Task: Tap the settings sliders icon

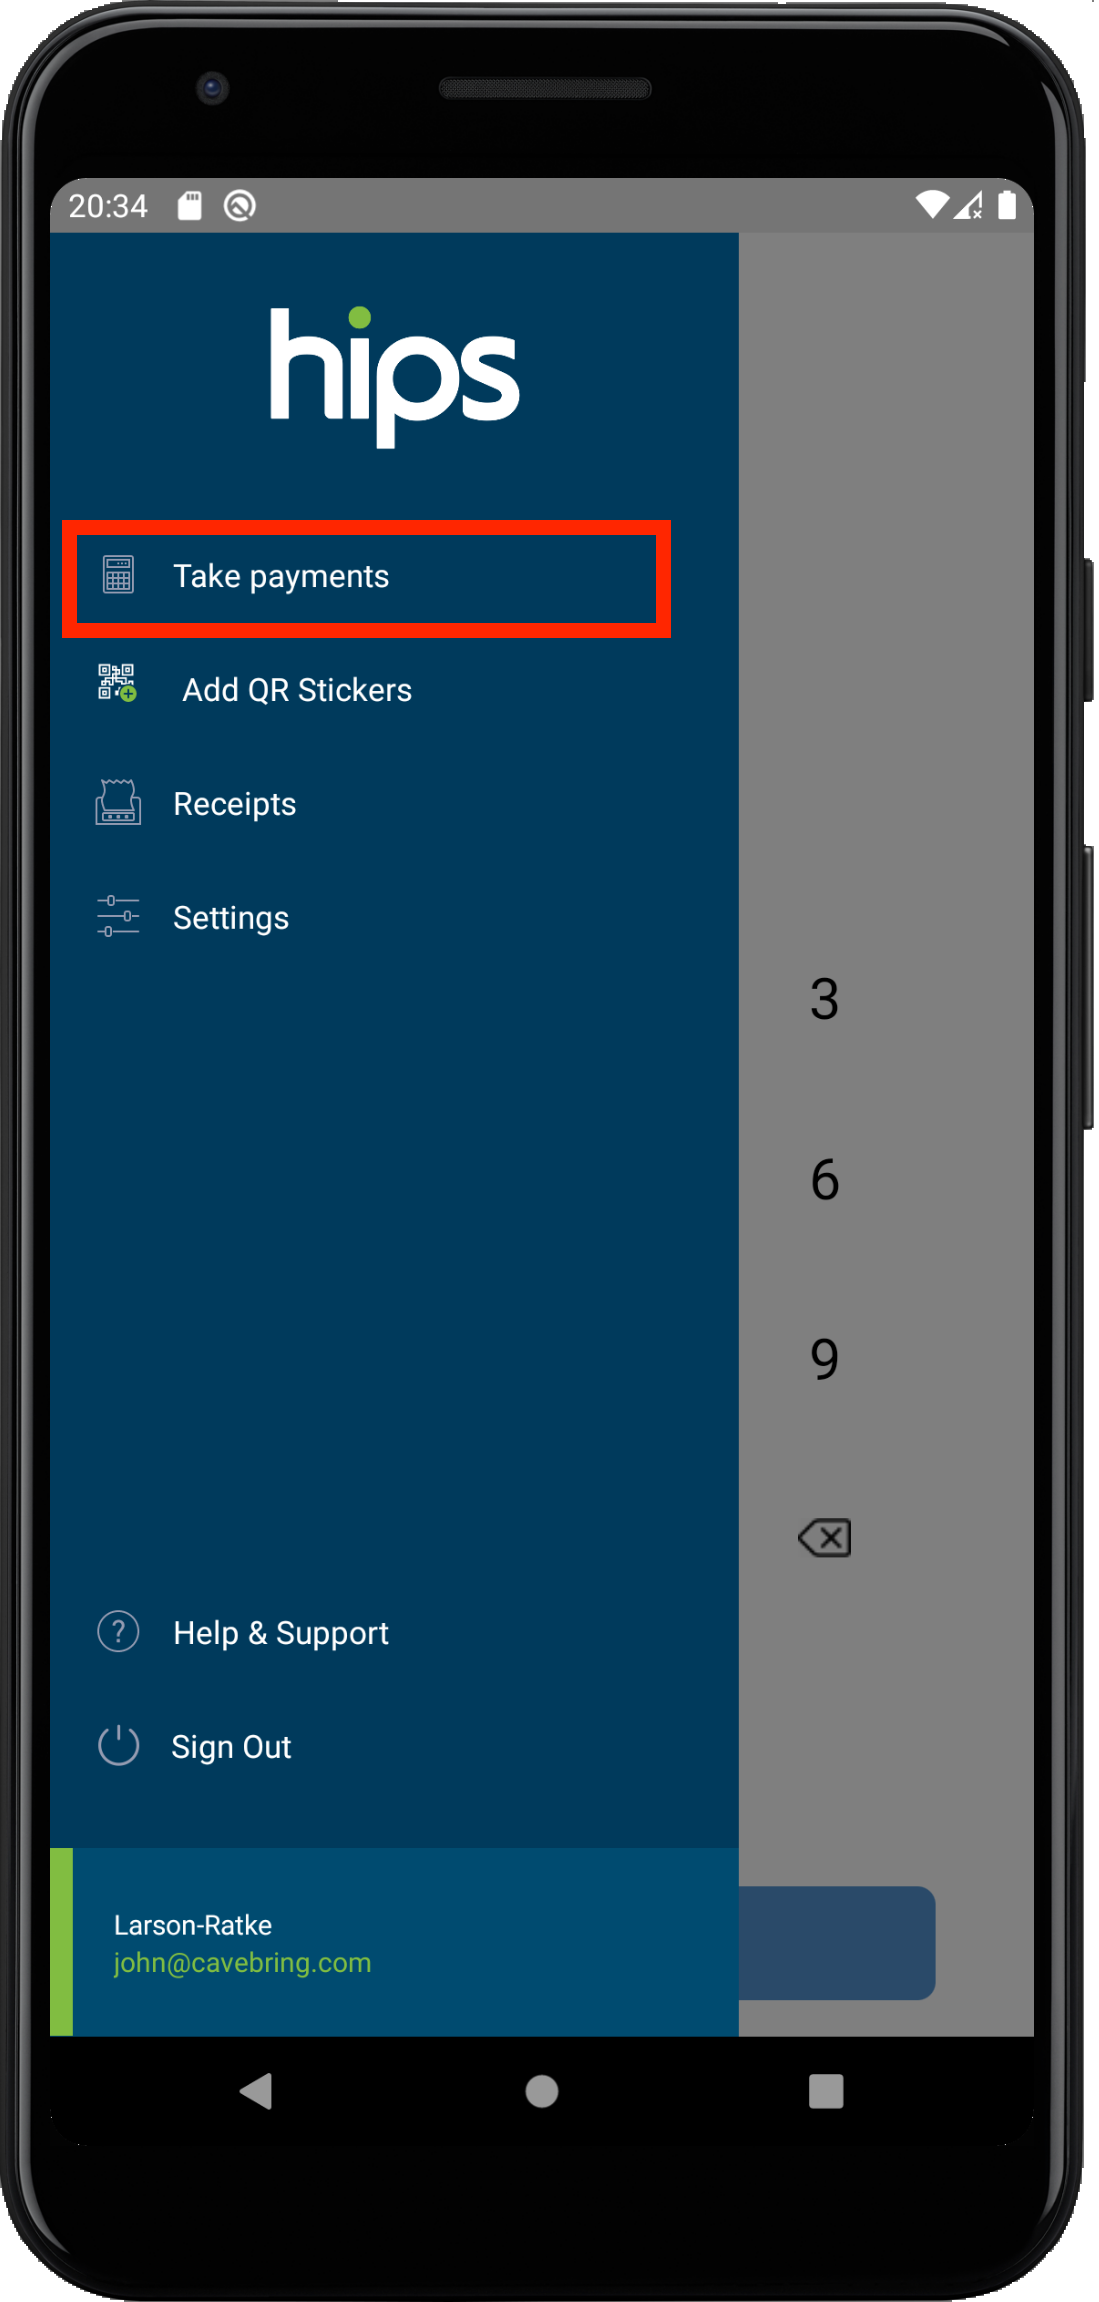Action: (x=118, y=916)
